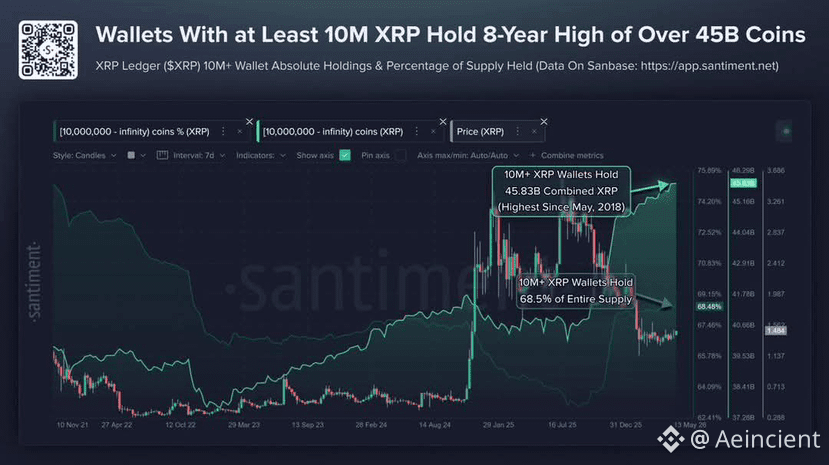Click the 2.412 price axis label
The width and height of the screenshot is (829, 465).
click(776, 263)
